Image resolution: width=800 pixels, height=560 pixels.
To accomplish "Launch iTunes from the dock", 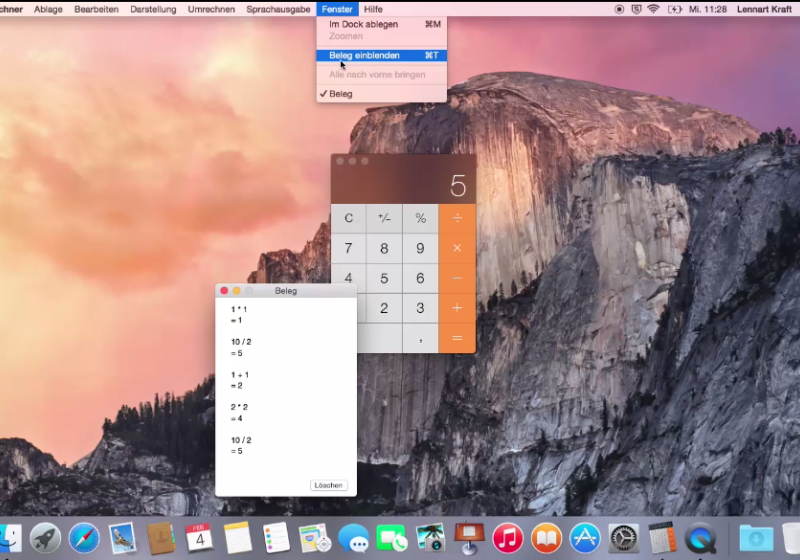I will [x=508, y=538].
